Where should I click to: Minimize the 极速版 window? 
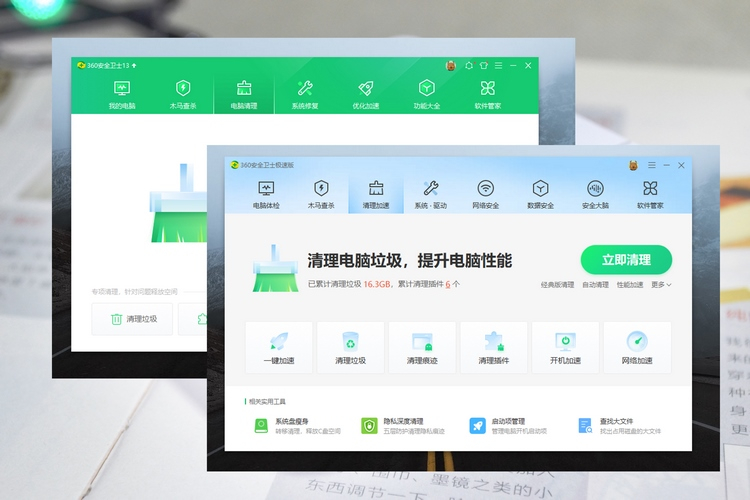pos(666,165)
